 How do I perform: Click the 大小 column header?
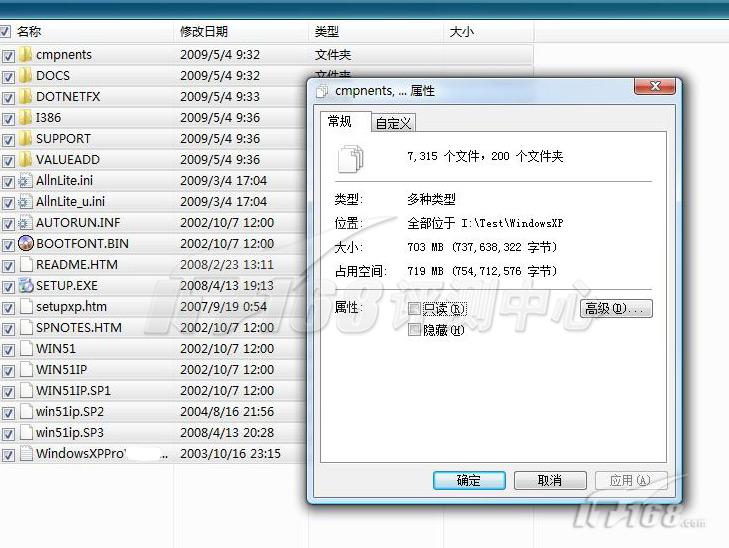tap(461, 32)
